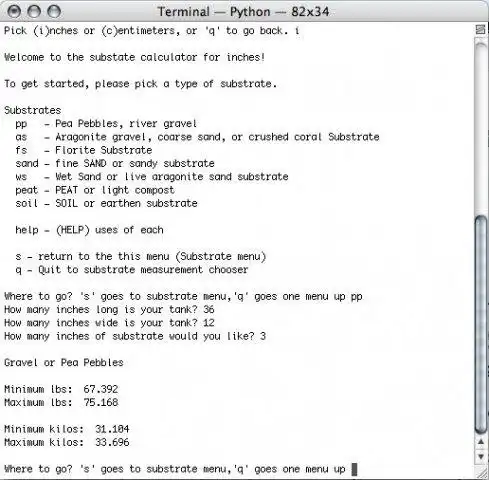
Task: Click 'To get started, please pick a type'
Action: [x=140, y=84]
